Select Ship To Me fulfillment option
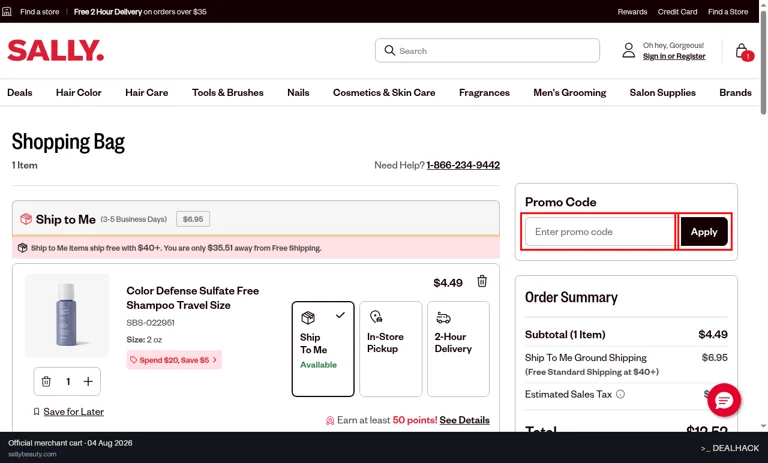The image size is (768, 463). click(323, 349)
